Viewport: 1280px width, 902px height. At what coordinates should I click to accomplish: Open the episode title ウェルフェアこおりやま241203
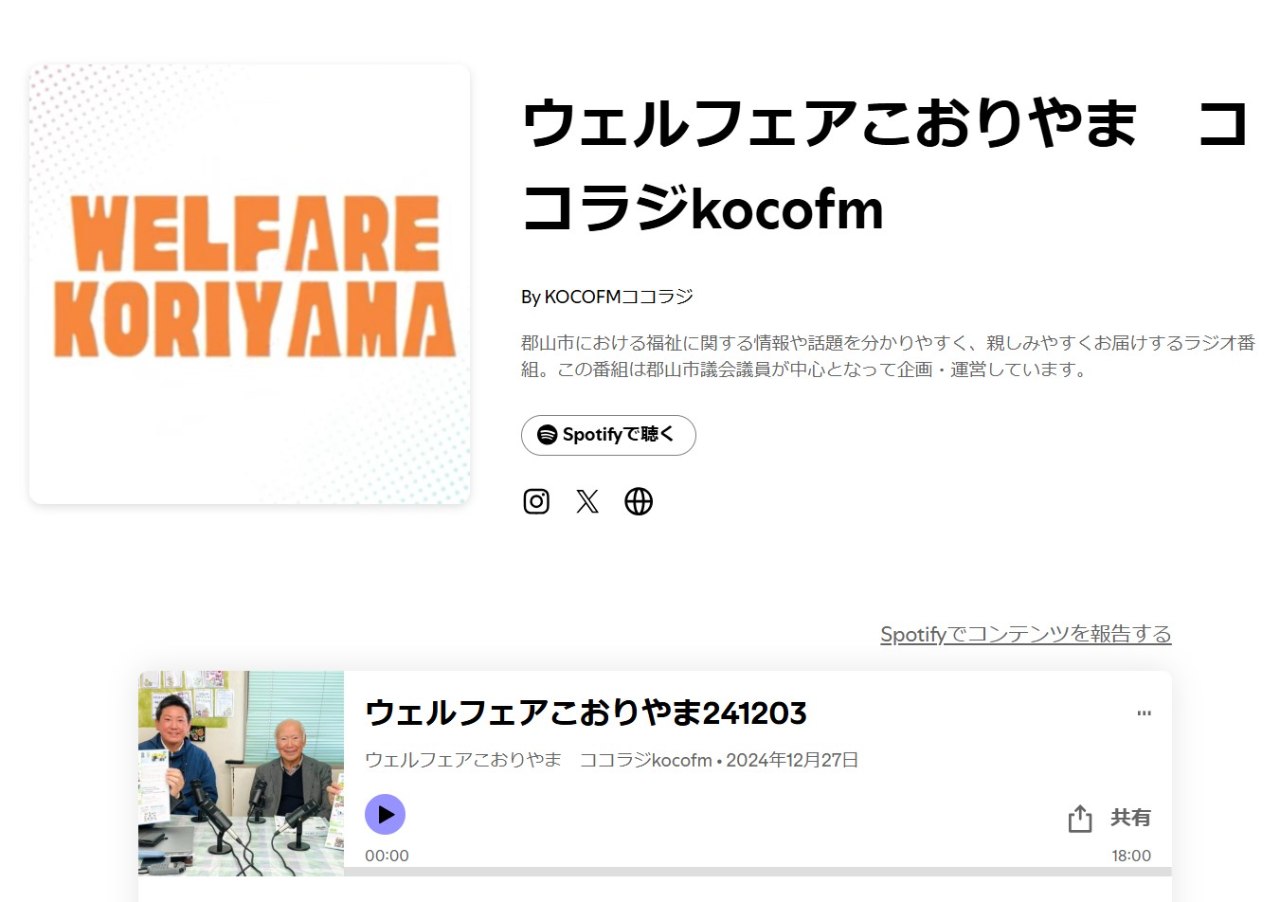(586, 713)
